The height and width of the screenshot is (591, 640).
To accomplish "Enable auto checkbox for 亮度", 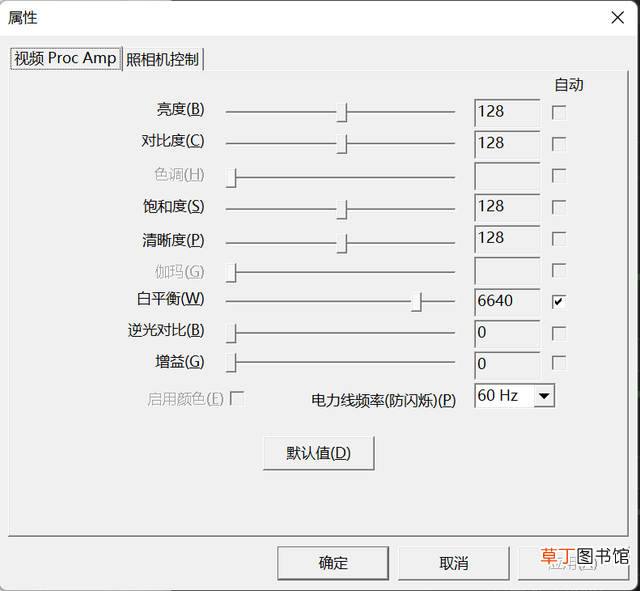I will point(559,113).
